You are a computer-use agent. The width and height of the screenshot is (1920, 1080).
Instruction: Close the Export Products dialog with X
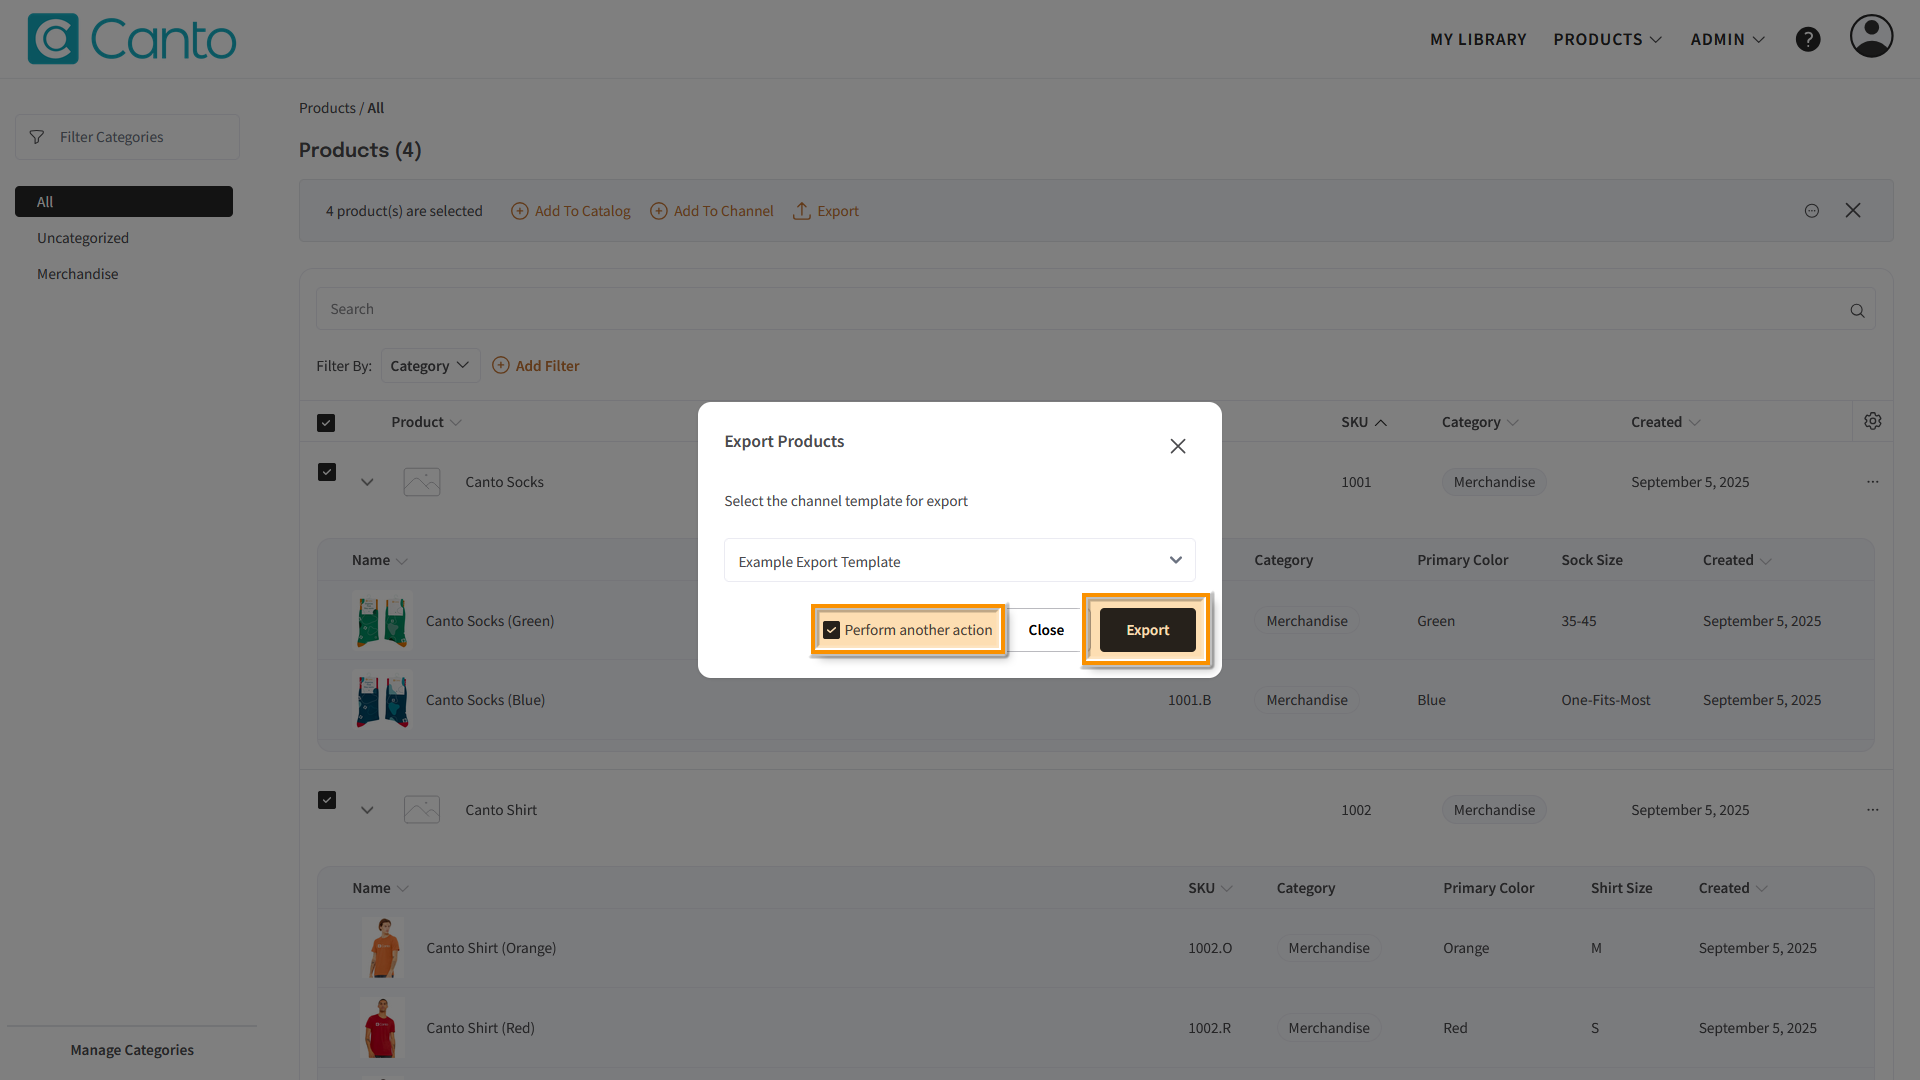[1177, 446]
